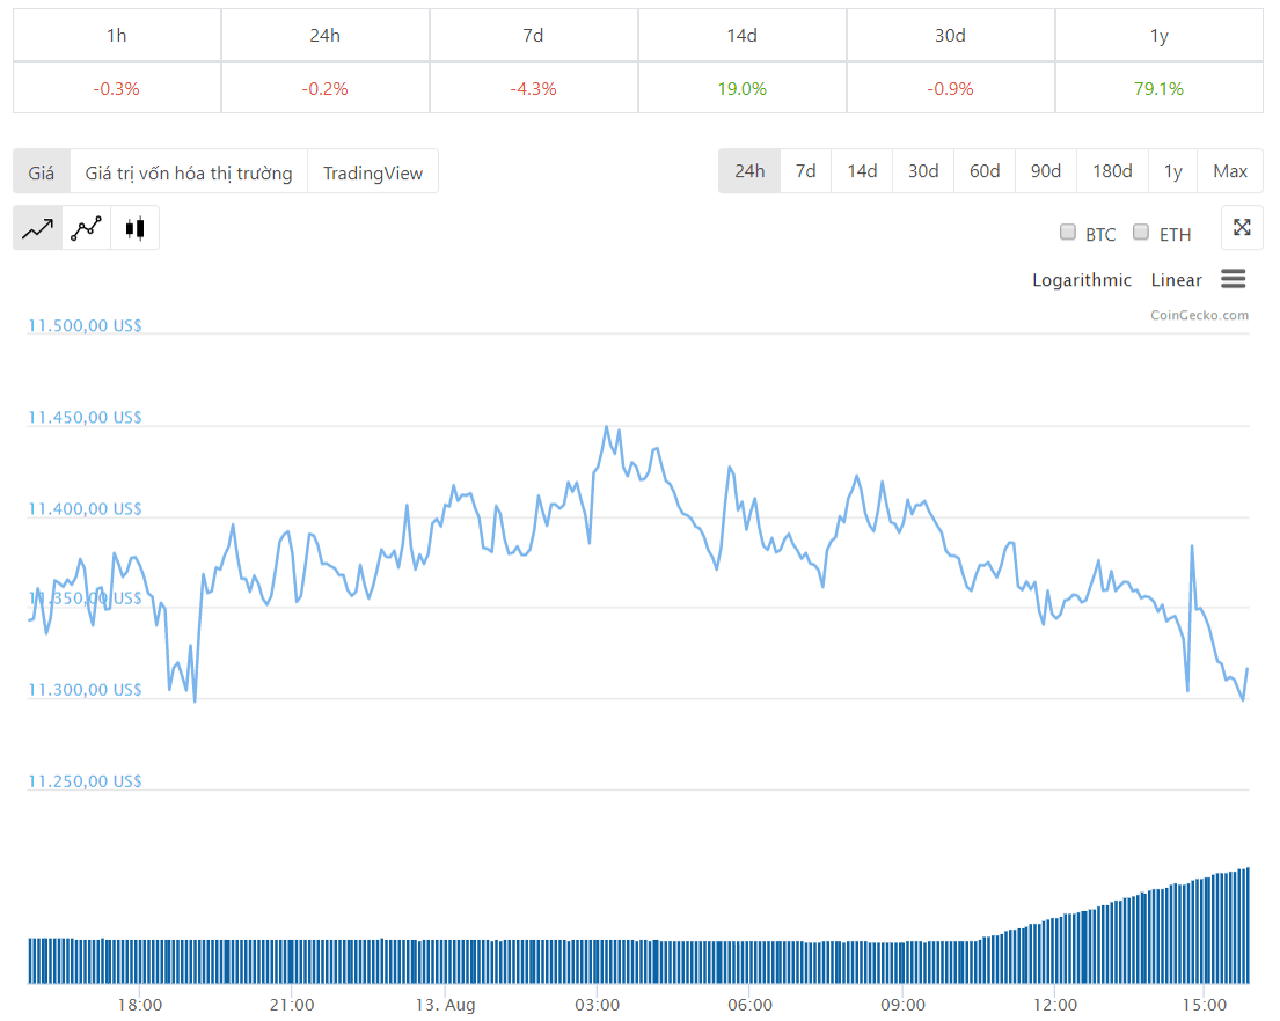This screenshot has height=1021, width=1280.
Task: Click the 1h column header
Action: 117,35
